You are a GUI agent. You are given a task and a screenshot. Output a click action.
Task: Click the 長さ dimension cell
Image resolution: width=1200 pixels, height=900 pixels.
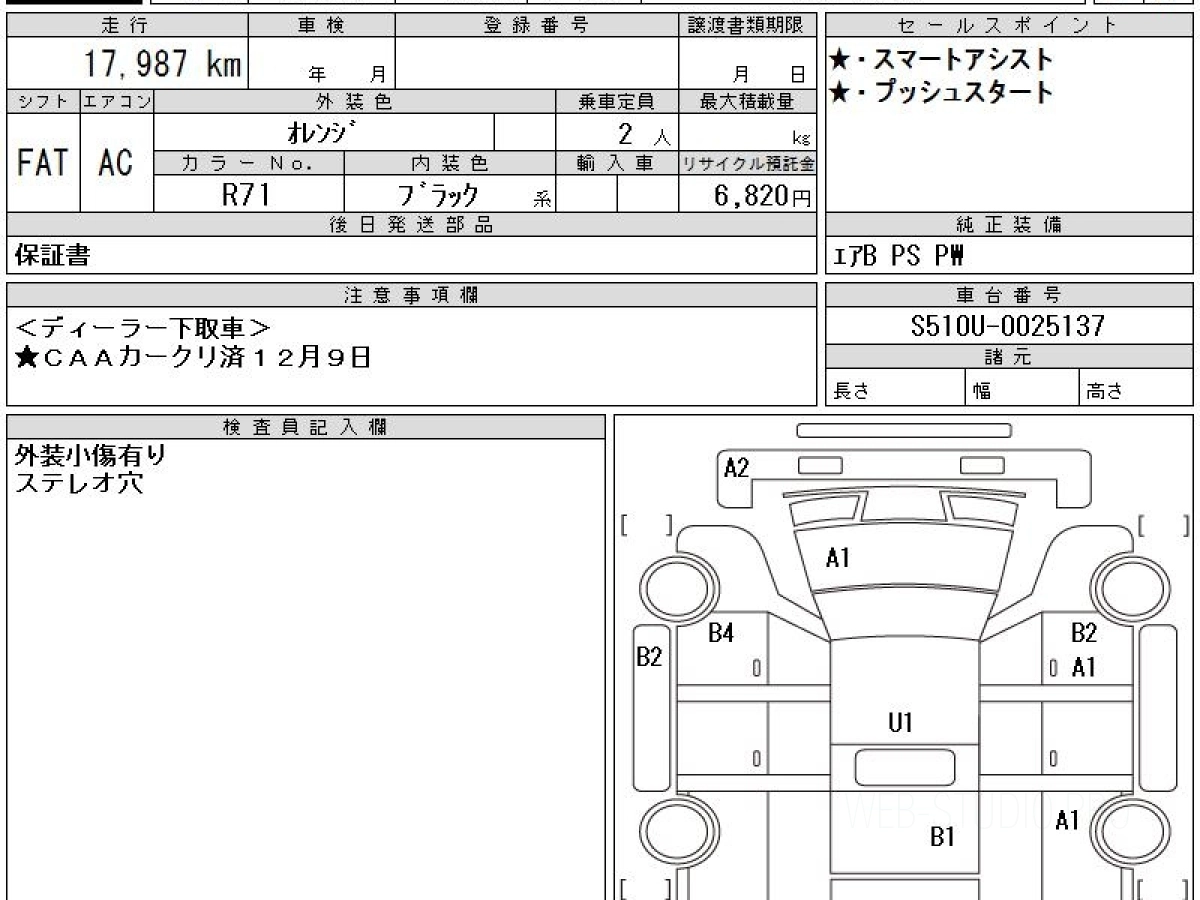pyautogui.click(x=895, y=389)
